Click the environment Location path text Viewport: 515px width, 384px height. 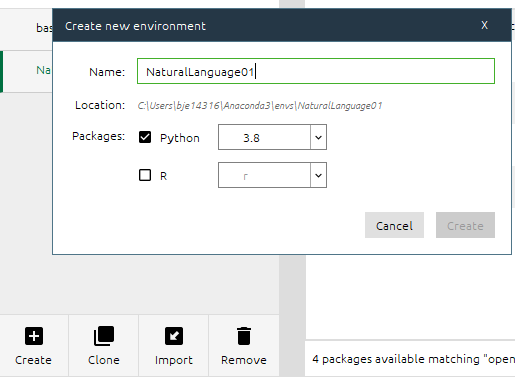[x=260, y=106]
